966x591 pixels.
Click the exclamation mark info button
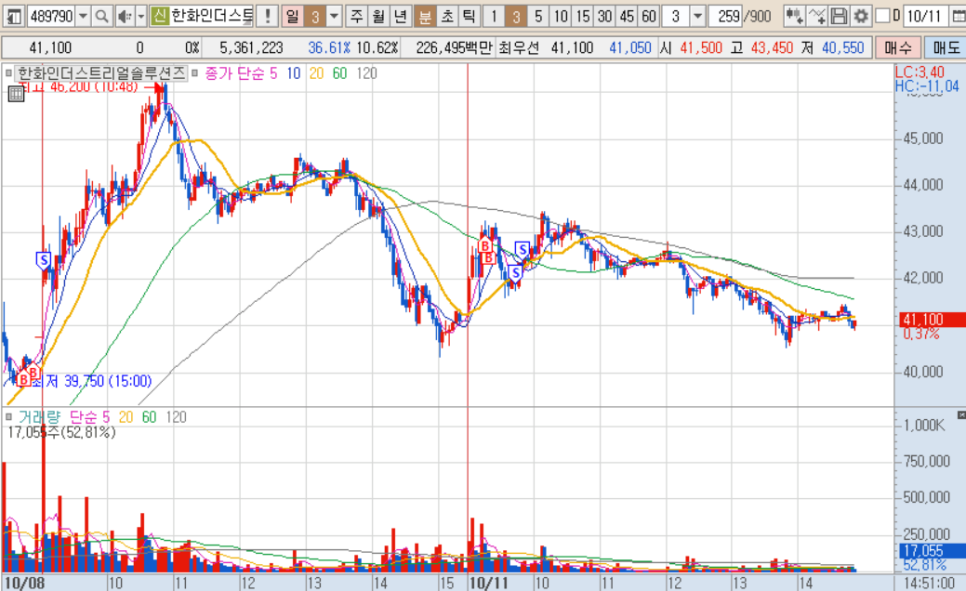(267, 16)
